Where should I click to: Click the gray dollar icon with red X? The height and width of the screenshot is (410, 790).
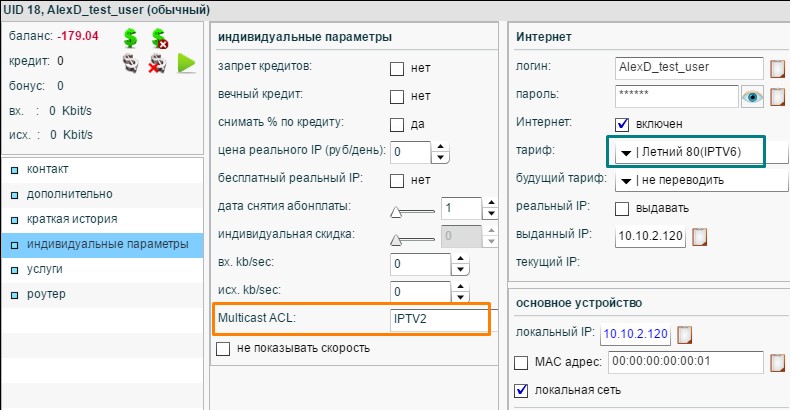(158, 64)
